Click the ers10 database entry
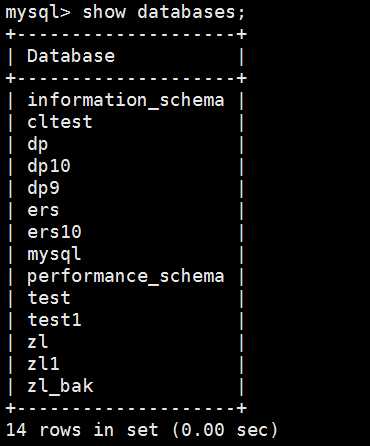Viewport: 370px width, 446px height. tap(54, 232)
